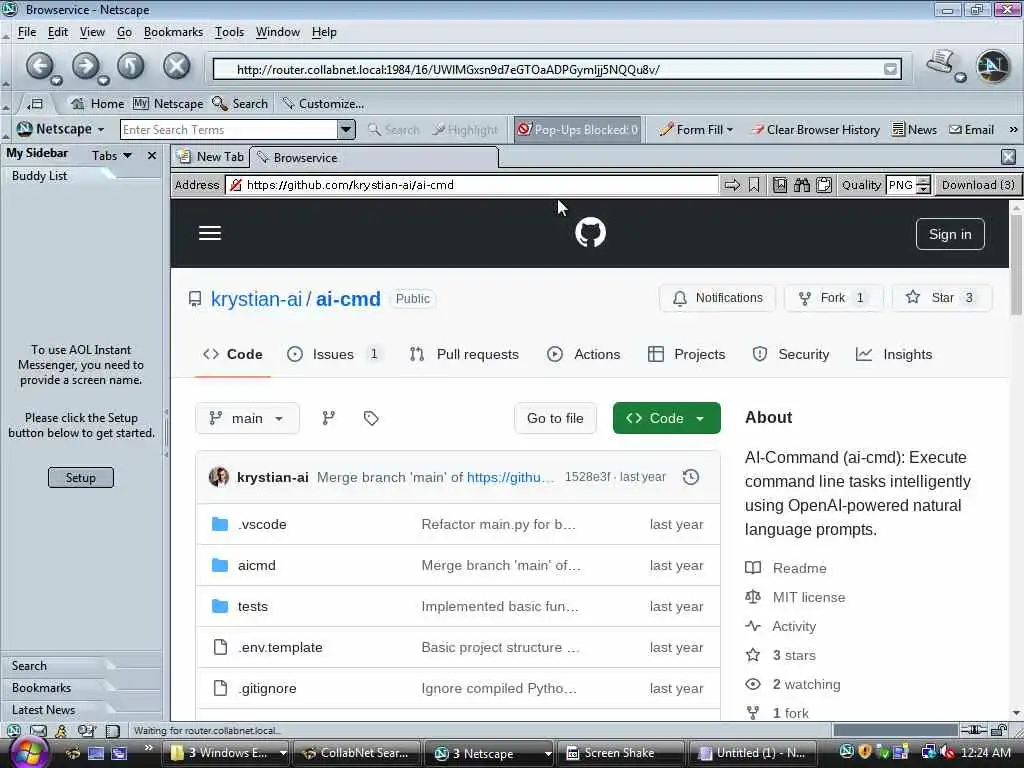Image resolution: width=1024 pixels, height=768 pixels.
Task: Click the Go to file button
Action: coord(555,418)
